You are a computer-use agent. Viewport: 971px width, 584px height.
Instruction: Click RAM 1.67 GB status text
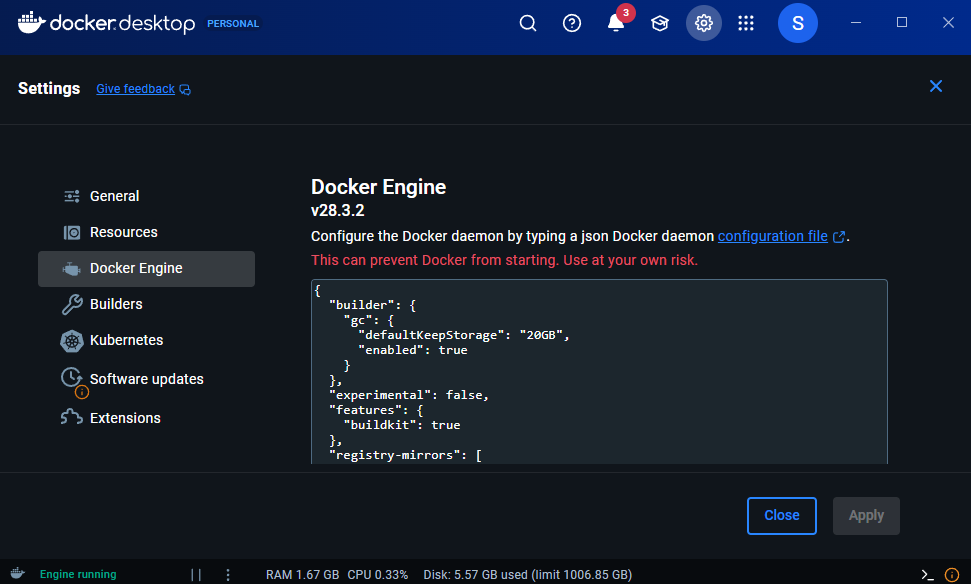(x=302, y=575)
